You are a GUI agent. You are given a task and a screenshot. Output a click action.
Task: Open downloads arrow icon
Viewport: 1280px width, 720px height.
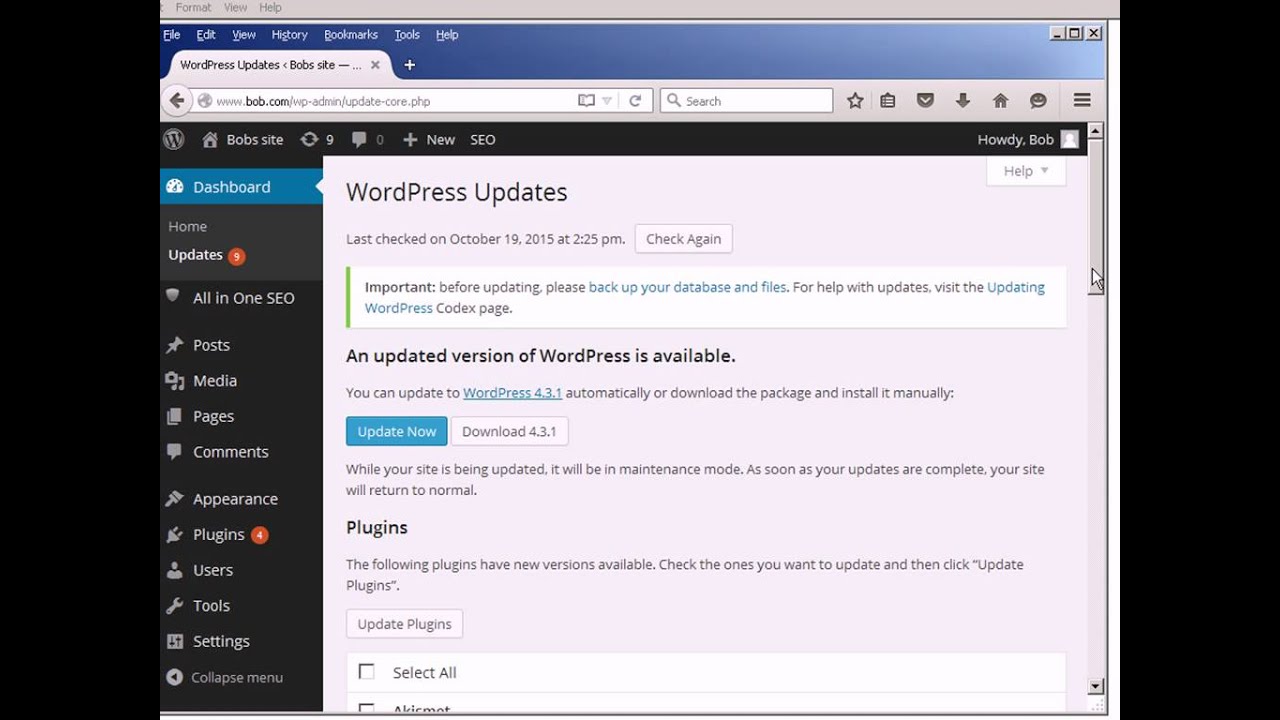(x=963, y=100)
